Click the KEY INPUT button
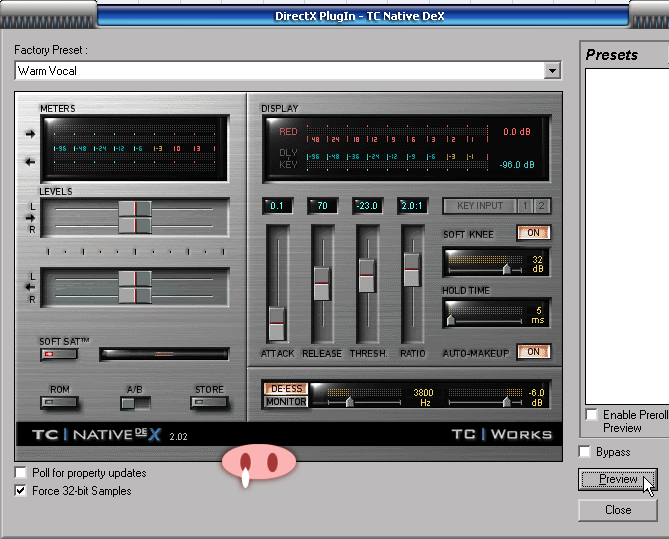669x539 pixels. point(480,206)
